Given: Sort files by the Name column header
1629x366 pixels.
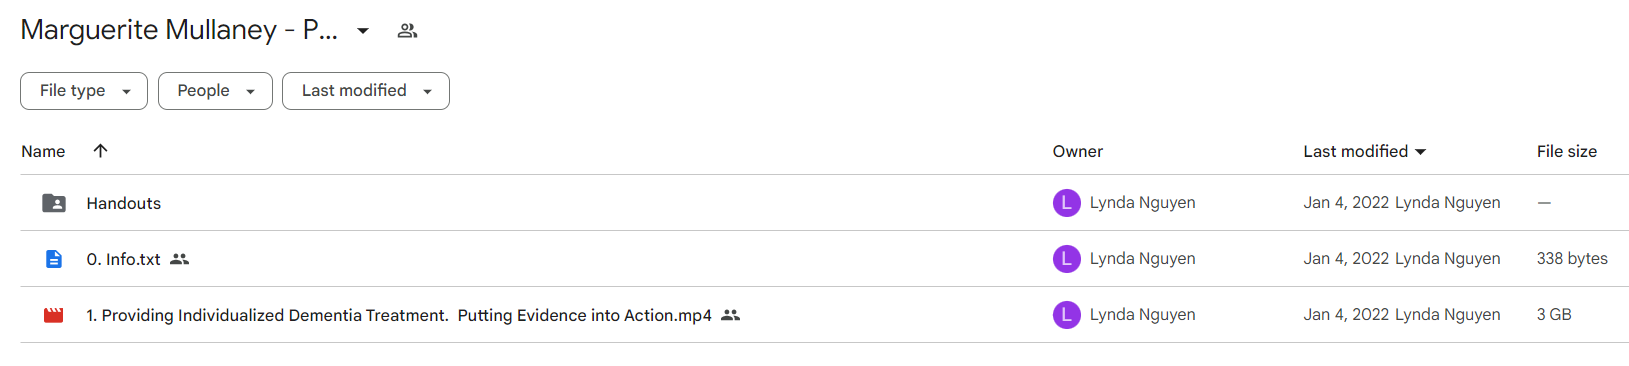Looking at the screenshot, I should tap(43, 152).
